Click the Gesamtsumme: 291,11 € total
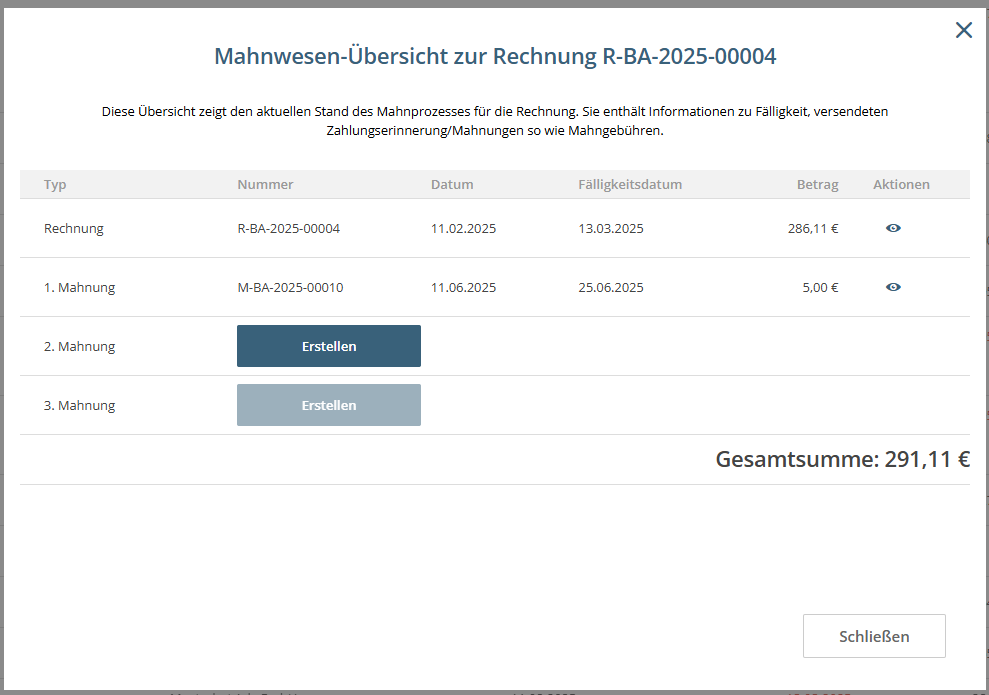 tap(842, 459)
